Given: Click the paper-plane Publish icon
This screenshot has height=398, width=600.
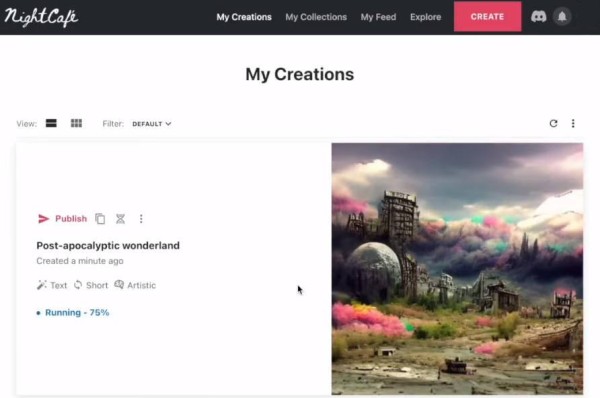Looking at the screenshot, I should [44, 219].
